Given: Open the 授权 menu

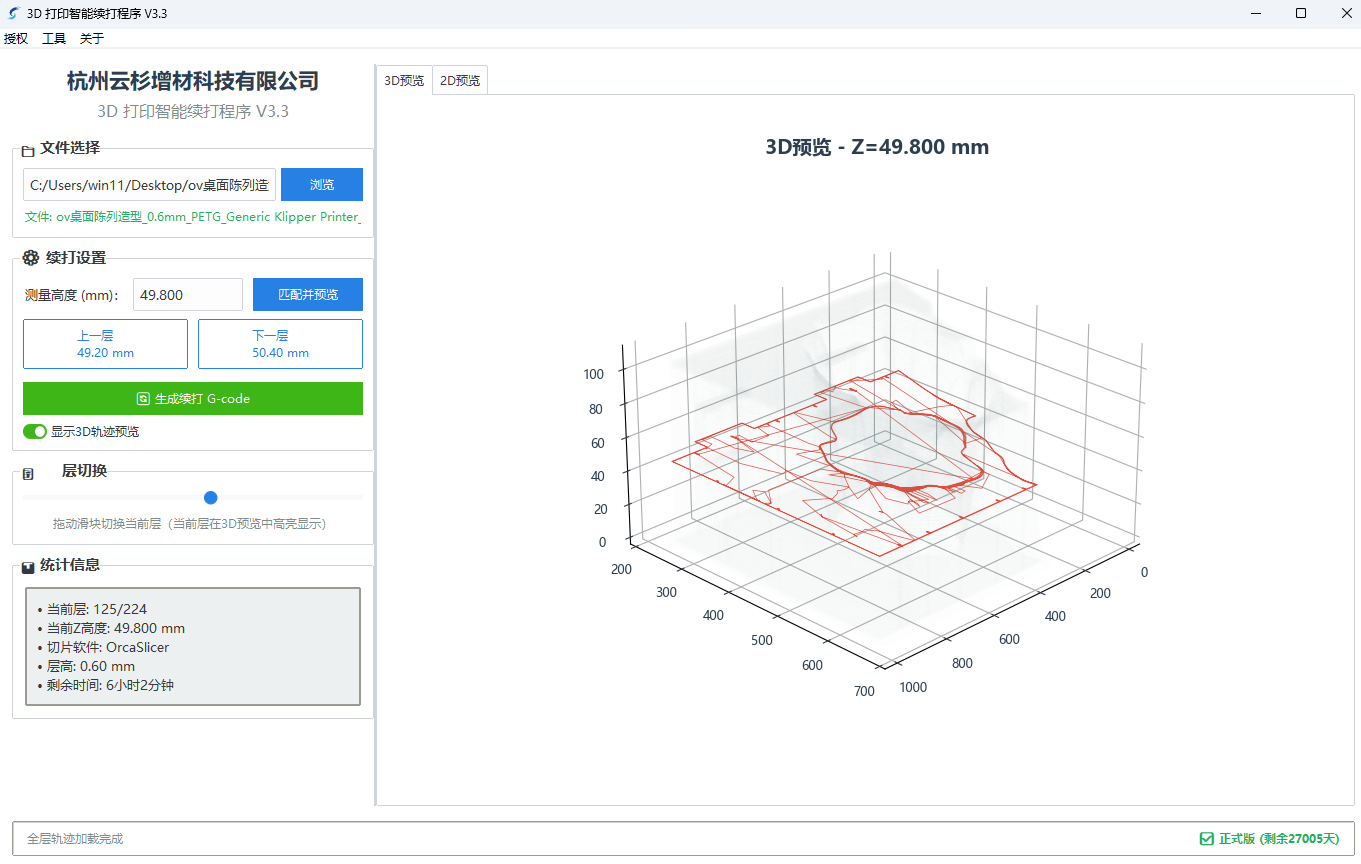Looking at the screenshot, I should pyautogui.click(x=16, y=38).
